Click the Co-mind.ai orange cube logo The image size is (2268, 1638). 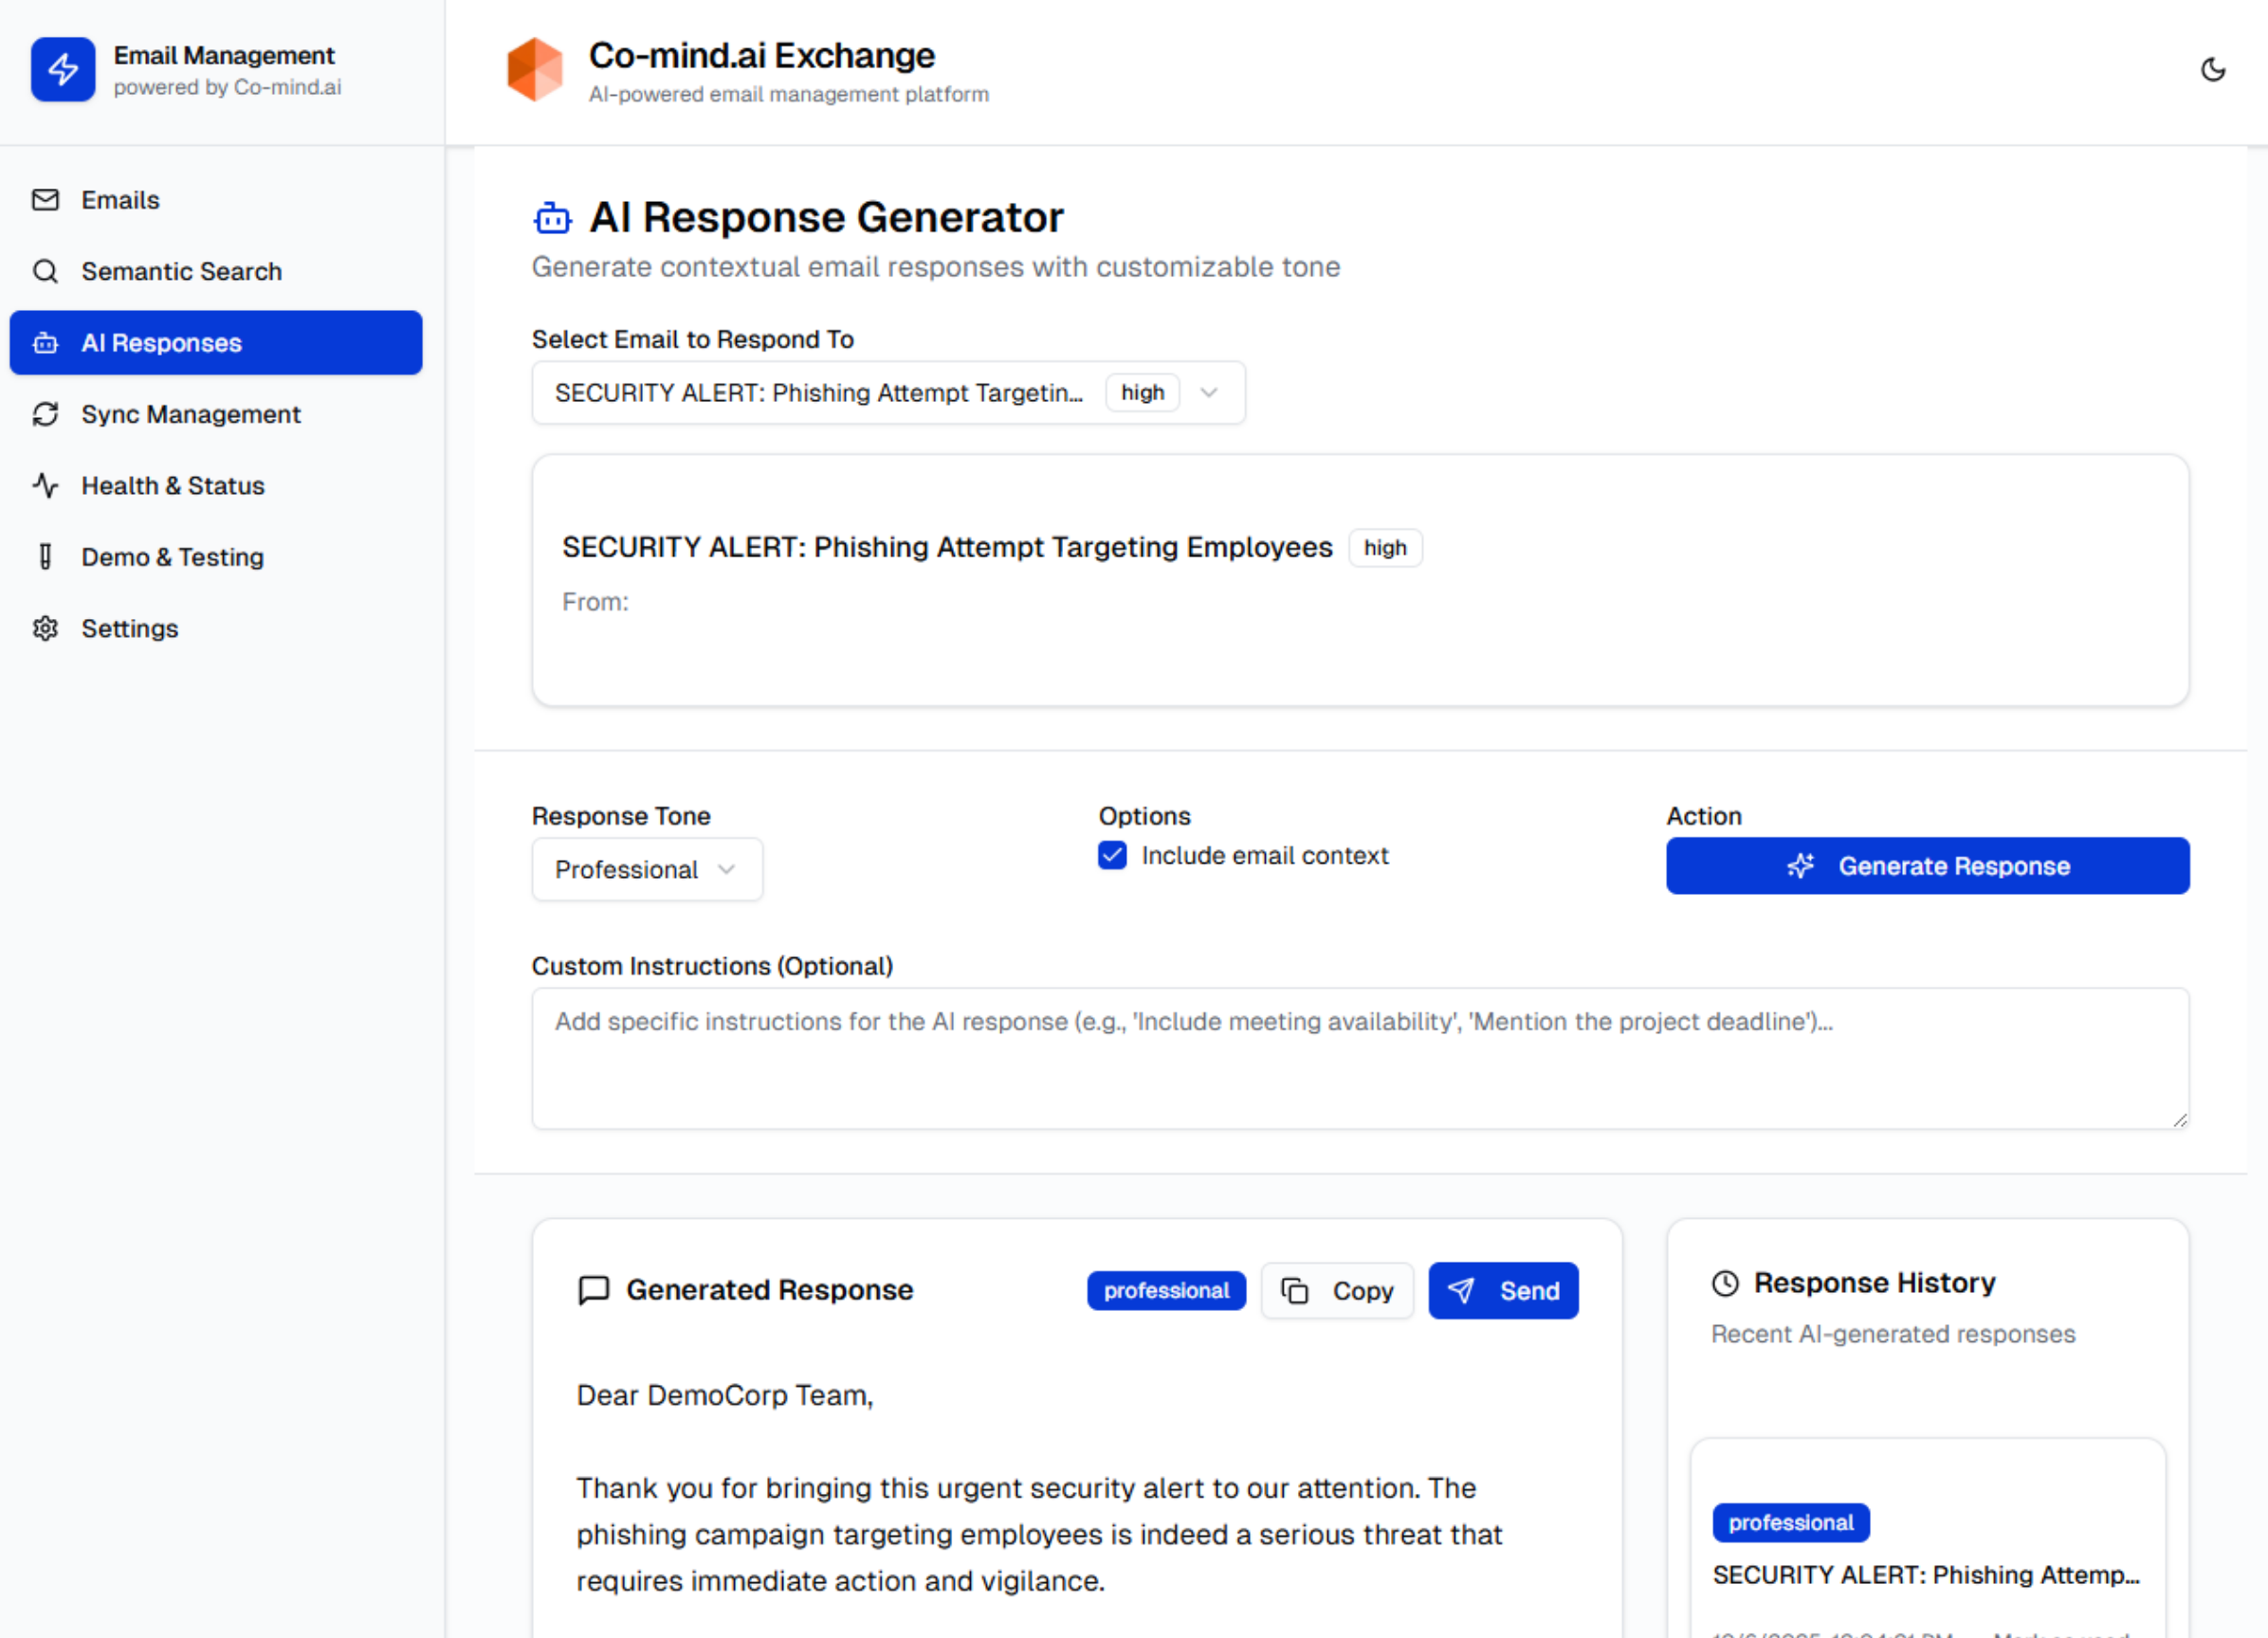coord(535,69)
